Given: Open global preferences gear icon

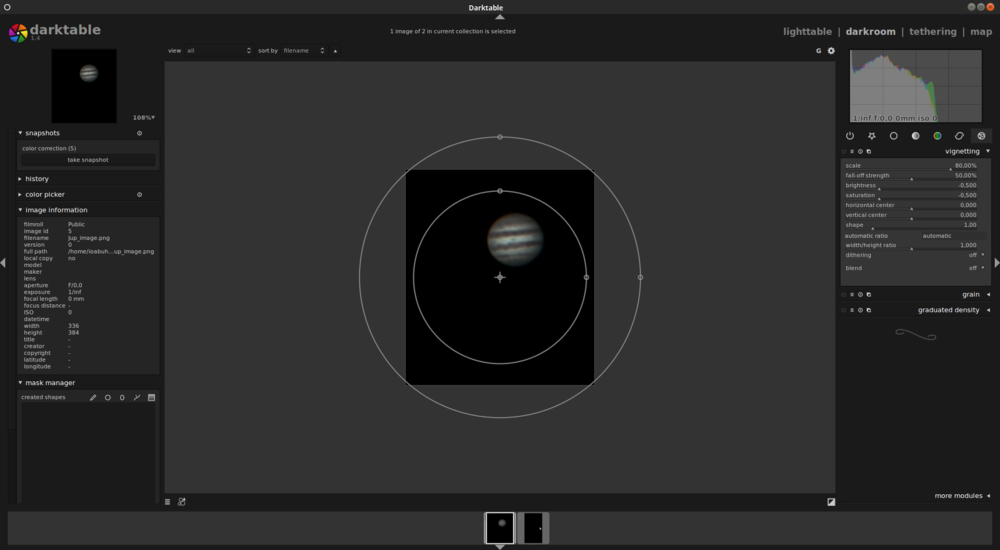Looking at the screenshot, I should (x=830, y=50).
